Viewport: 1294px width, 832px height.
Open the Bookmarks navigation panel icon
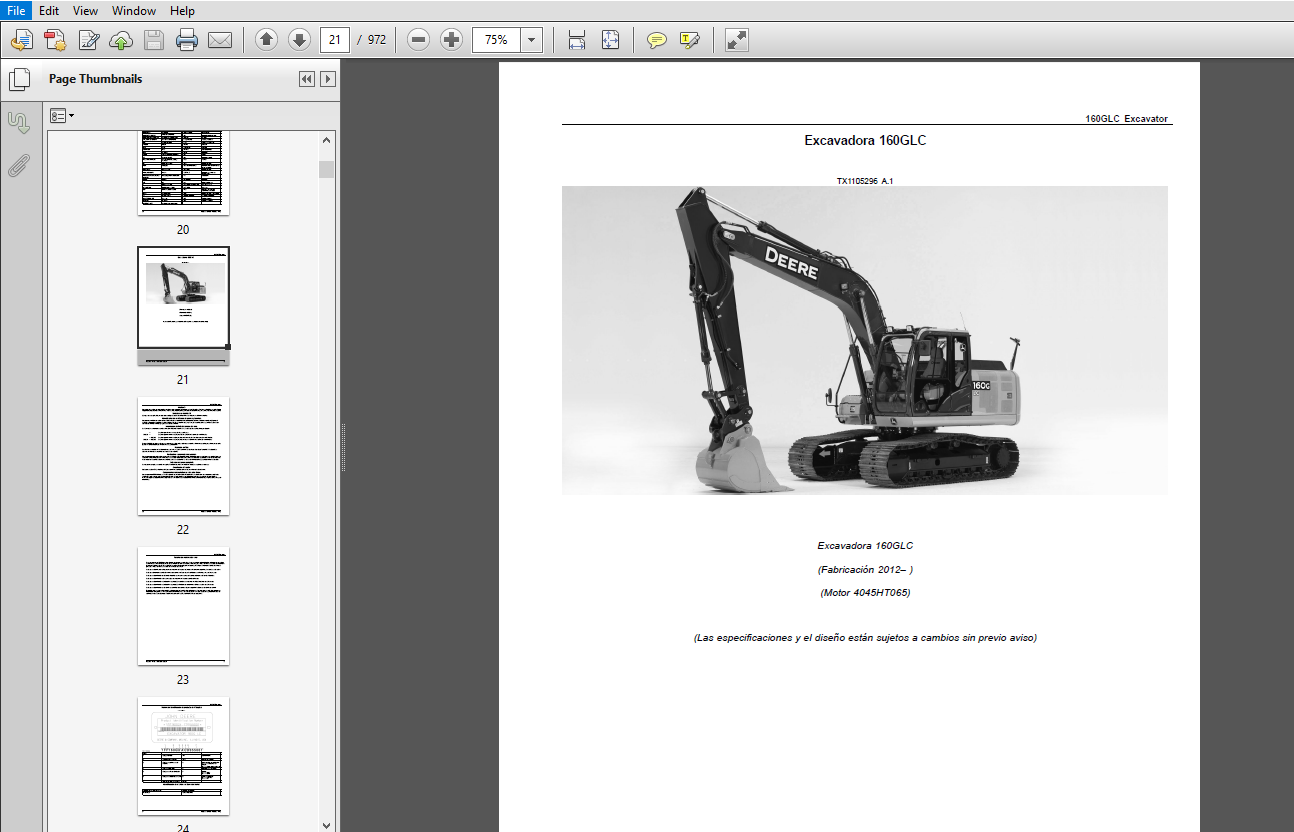19,123
